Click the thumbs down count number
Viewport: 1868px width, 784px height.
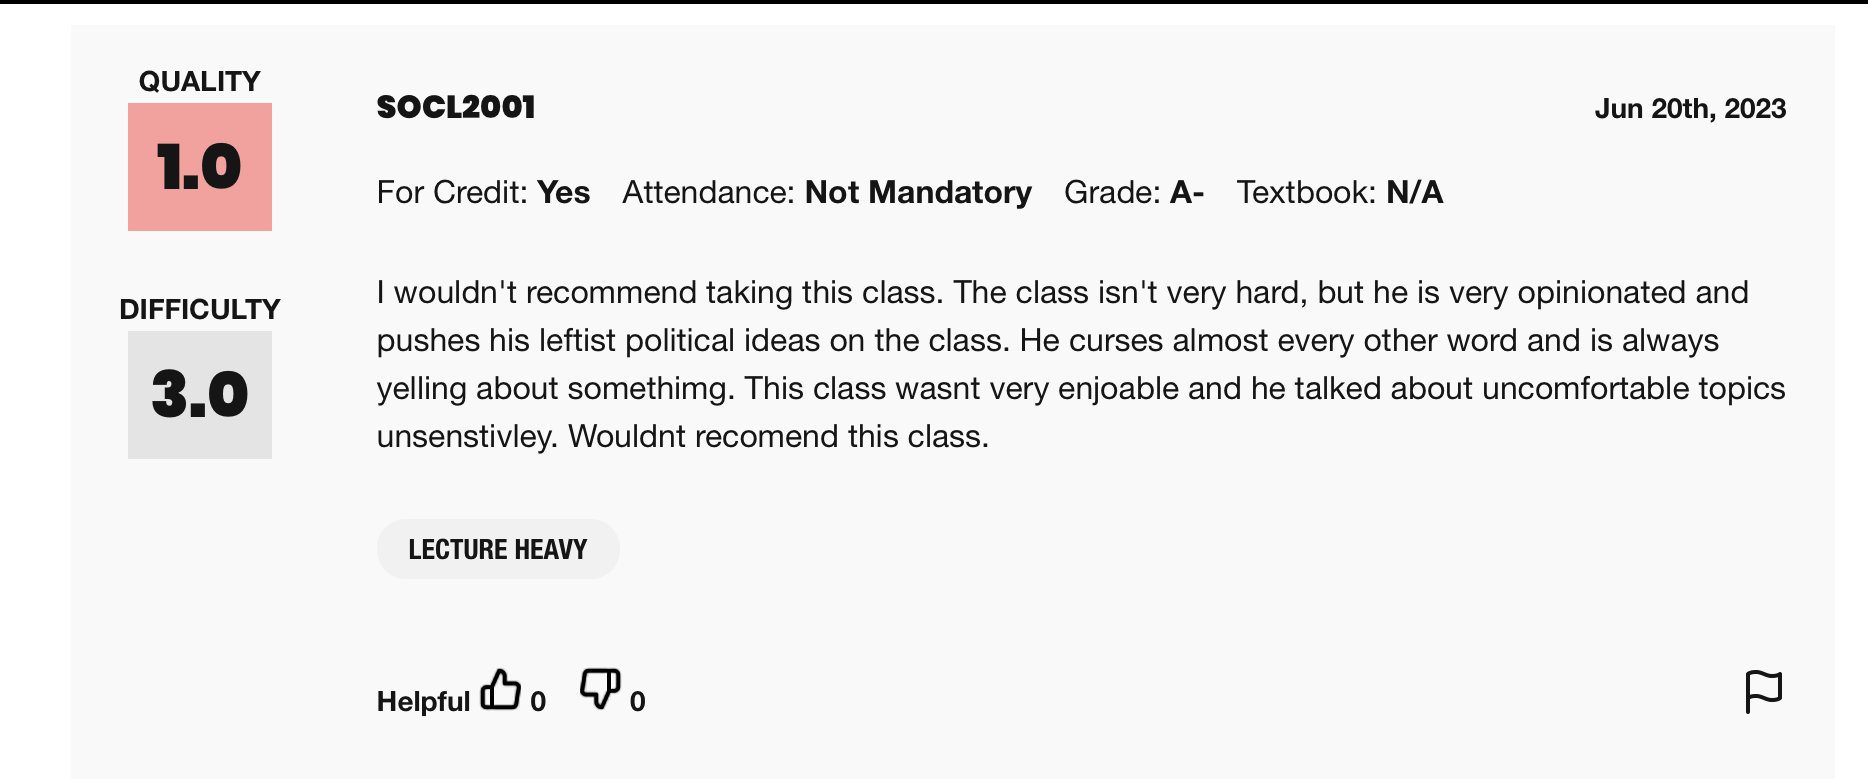pyautogui.click(x=638, y=702)
